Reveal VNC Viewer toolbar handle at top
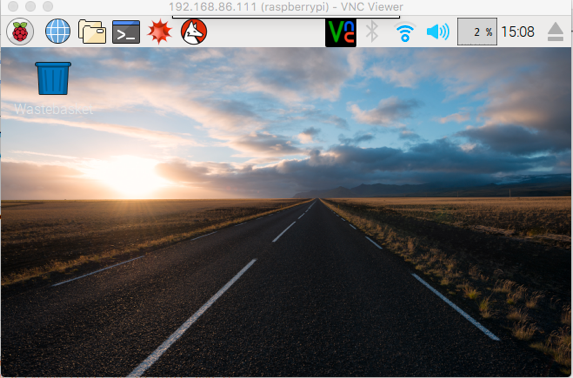573x378 pixels. (x=286, y=17)
